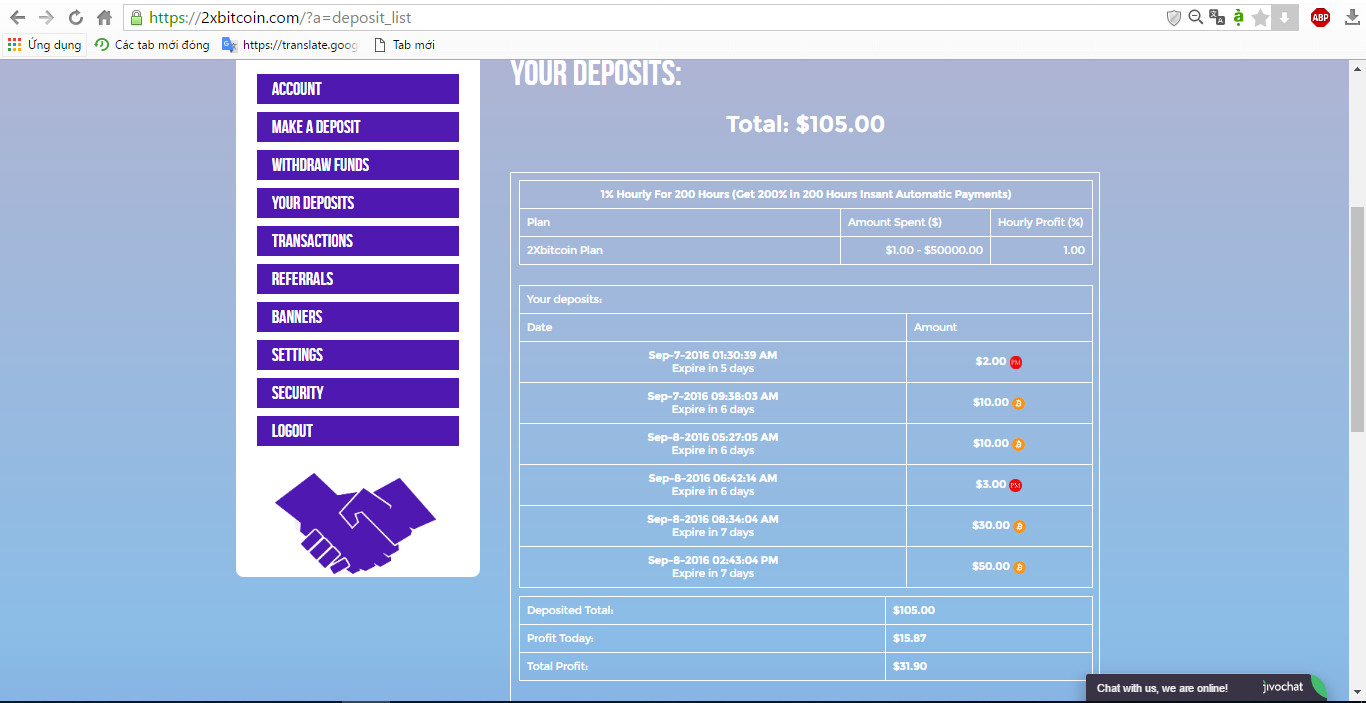Click the browser forward arrow

point(46,17)
